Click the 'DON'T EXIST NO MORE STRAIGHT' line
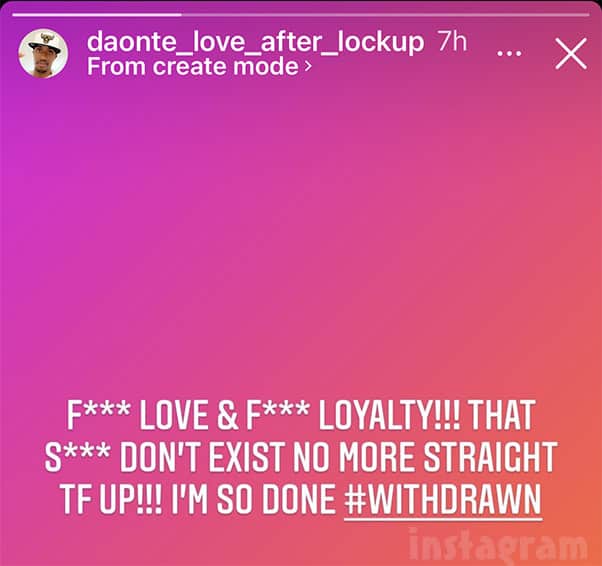Screen dimensions: 602x566 (339, 457)
